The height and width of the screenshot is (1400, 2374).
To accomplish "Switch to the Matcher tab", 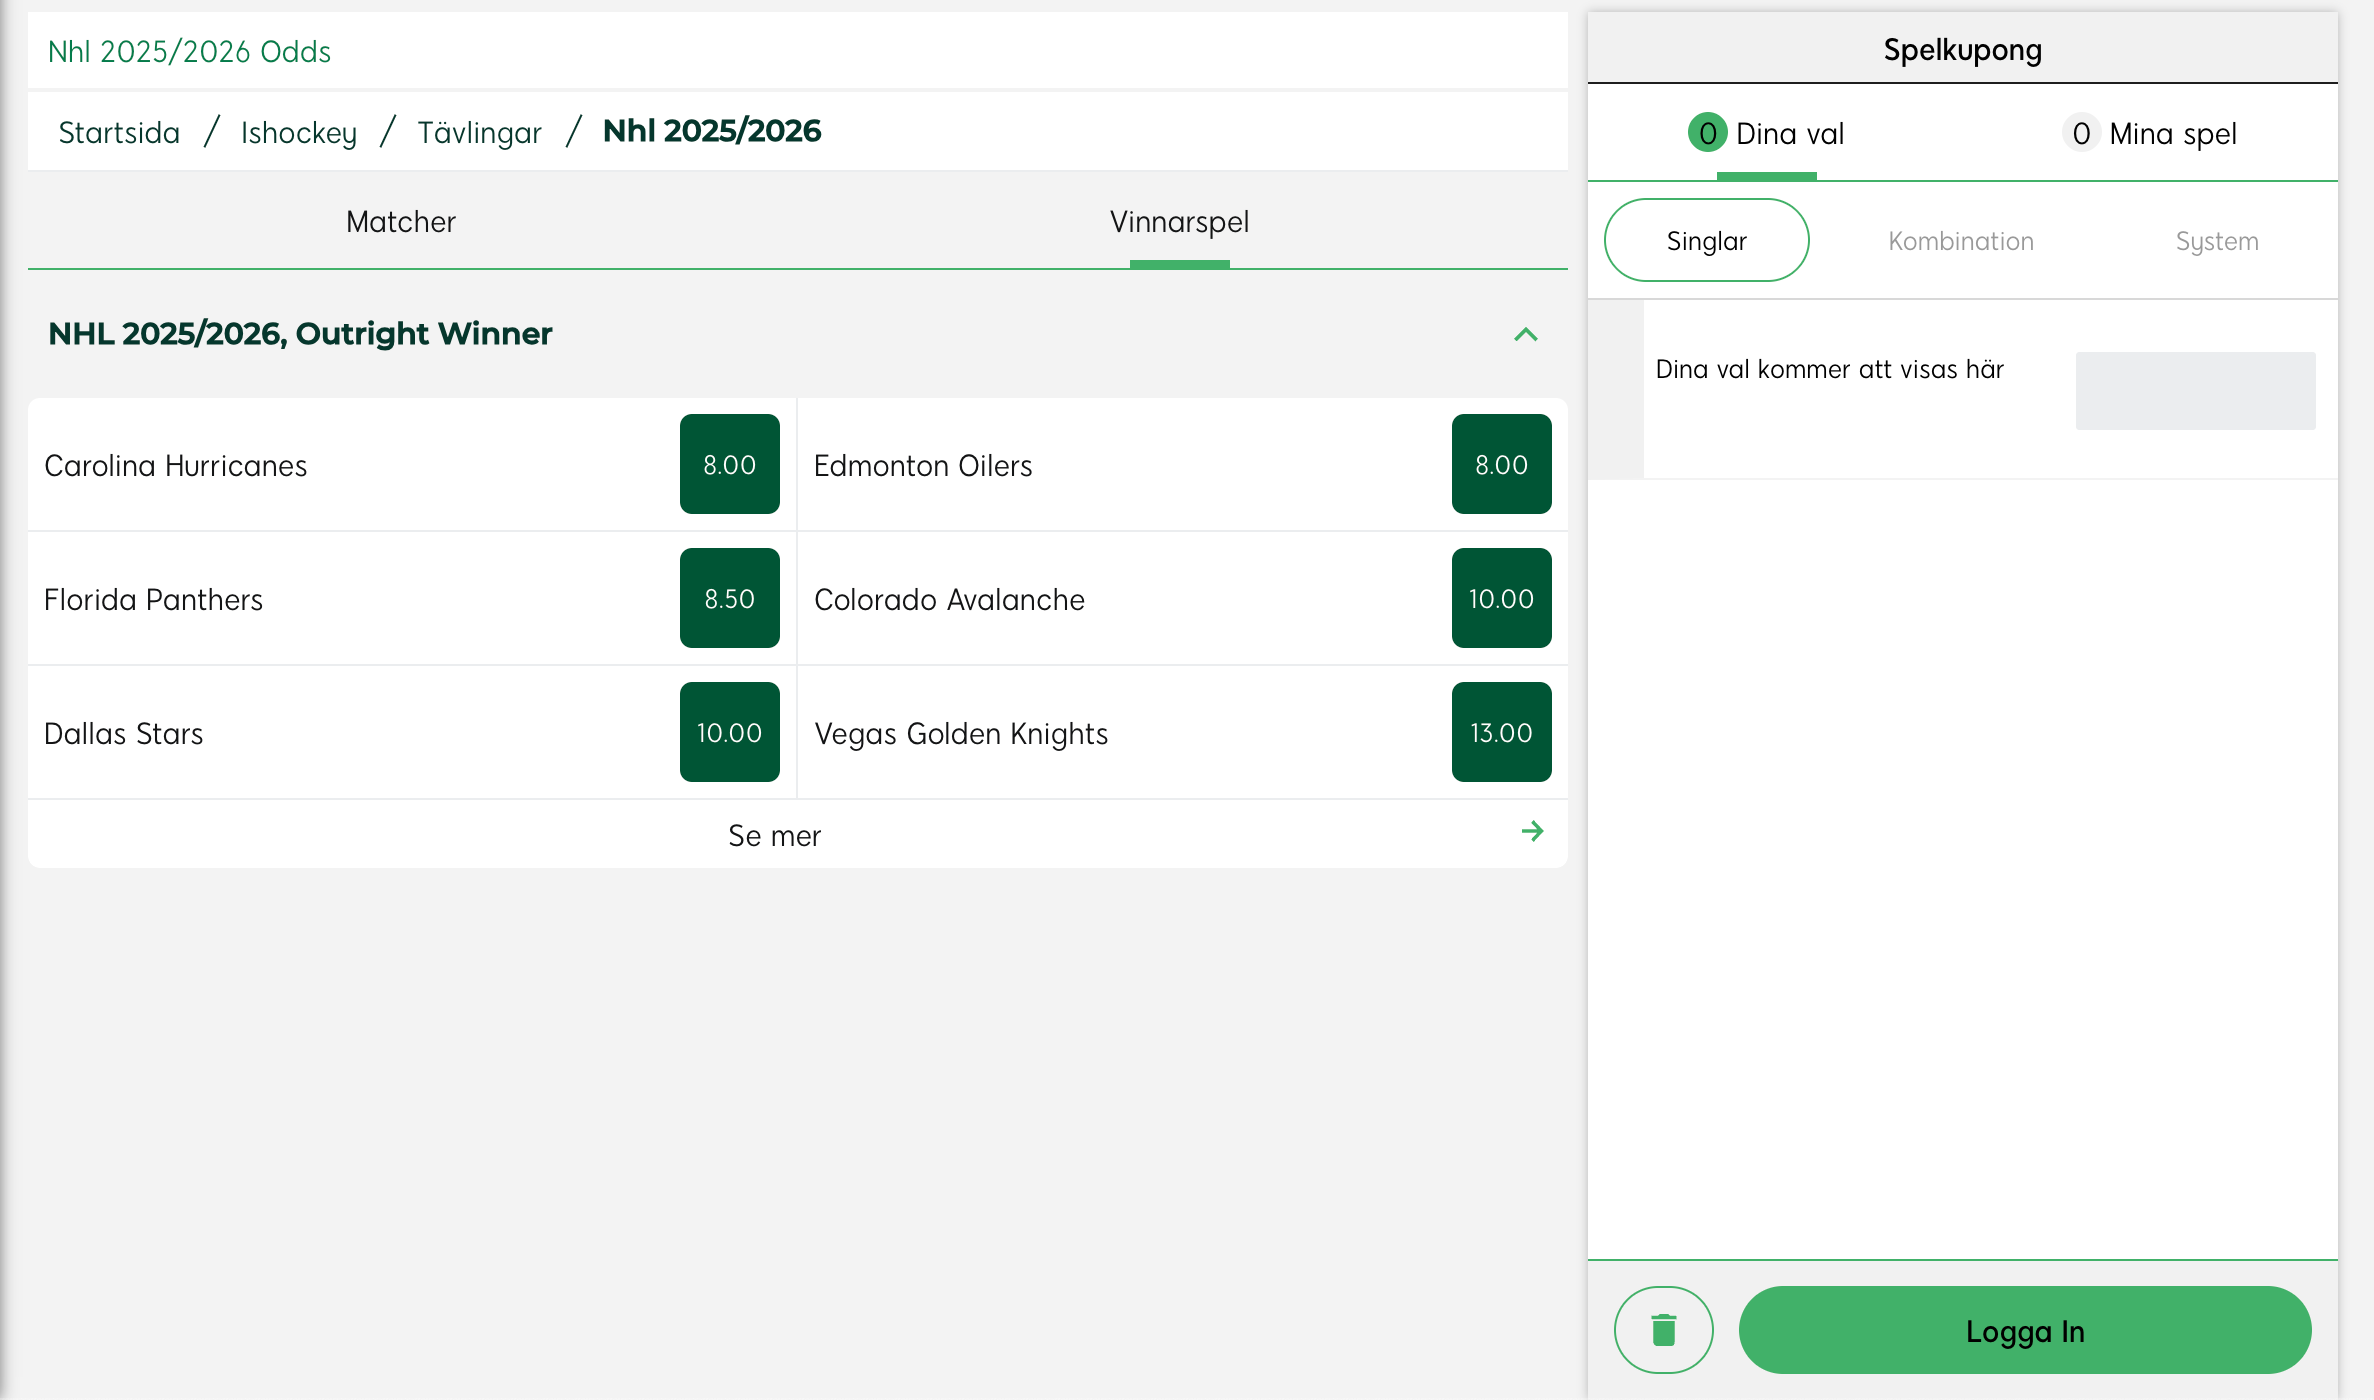I will coord(401,222).
